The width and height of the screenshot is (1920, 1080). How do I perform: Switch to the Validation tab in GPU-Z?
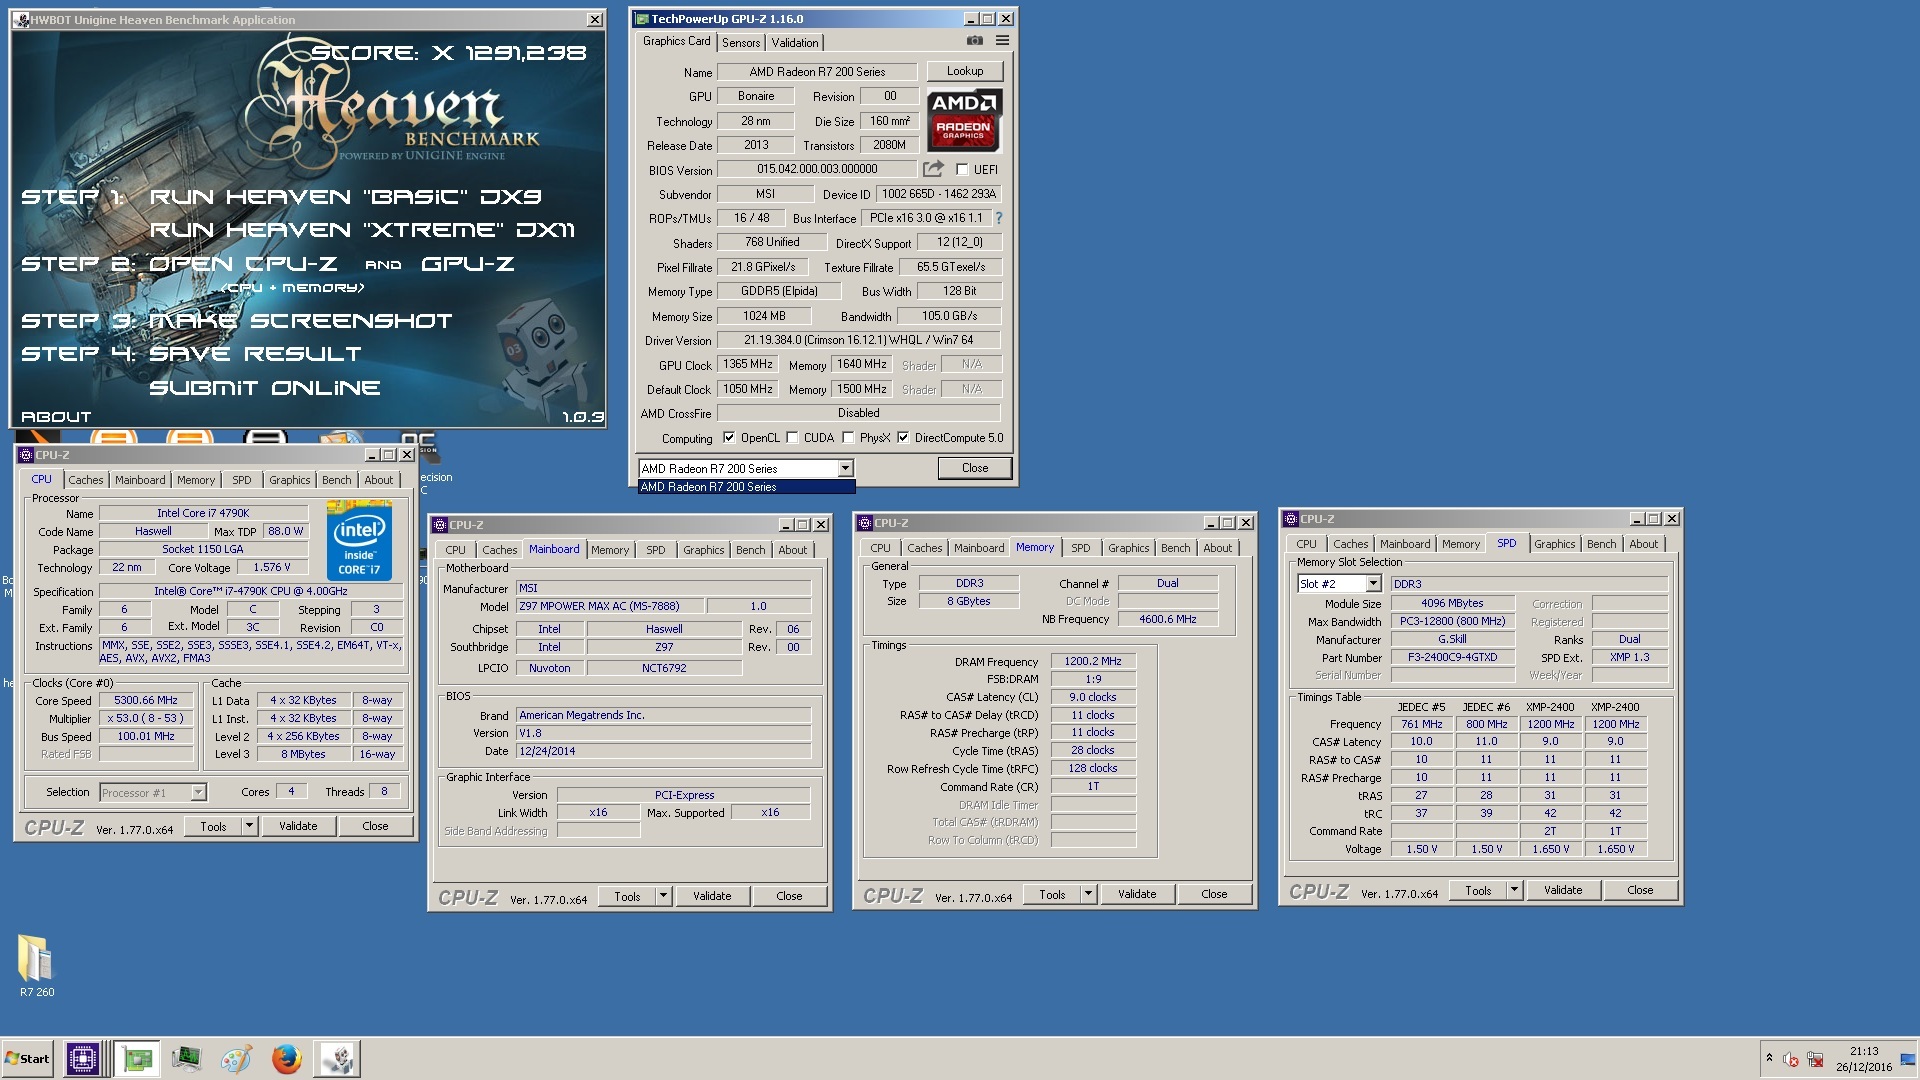click(795, 43)
